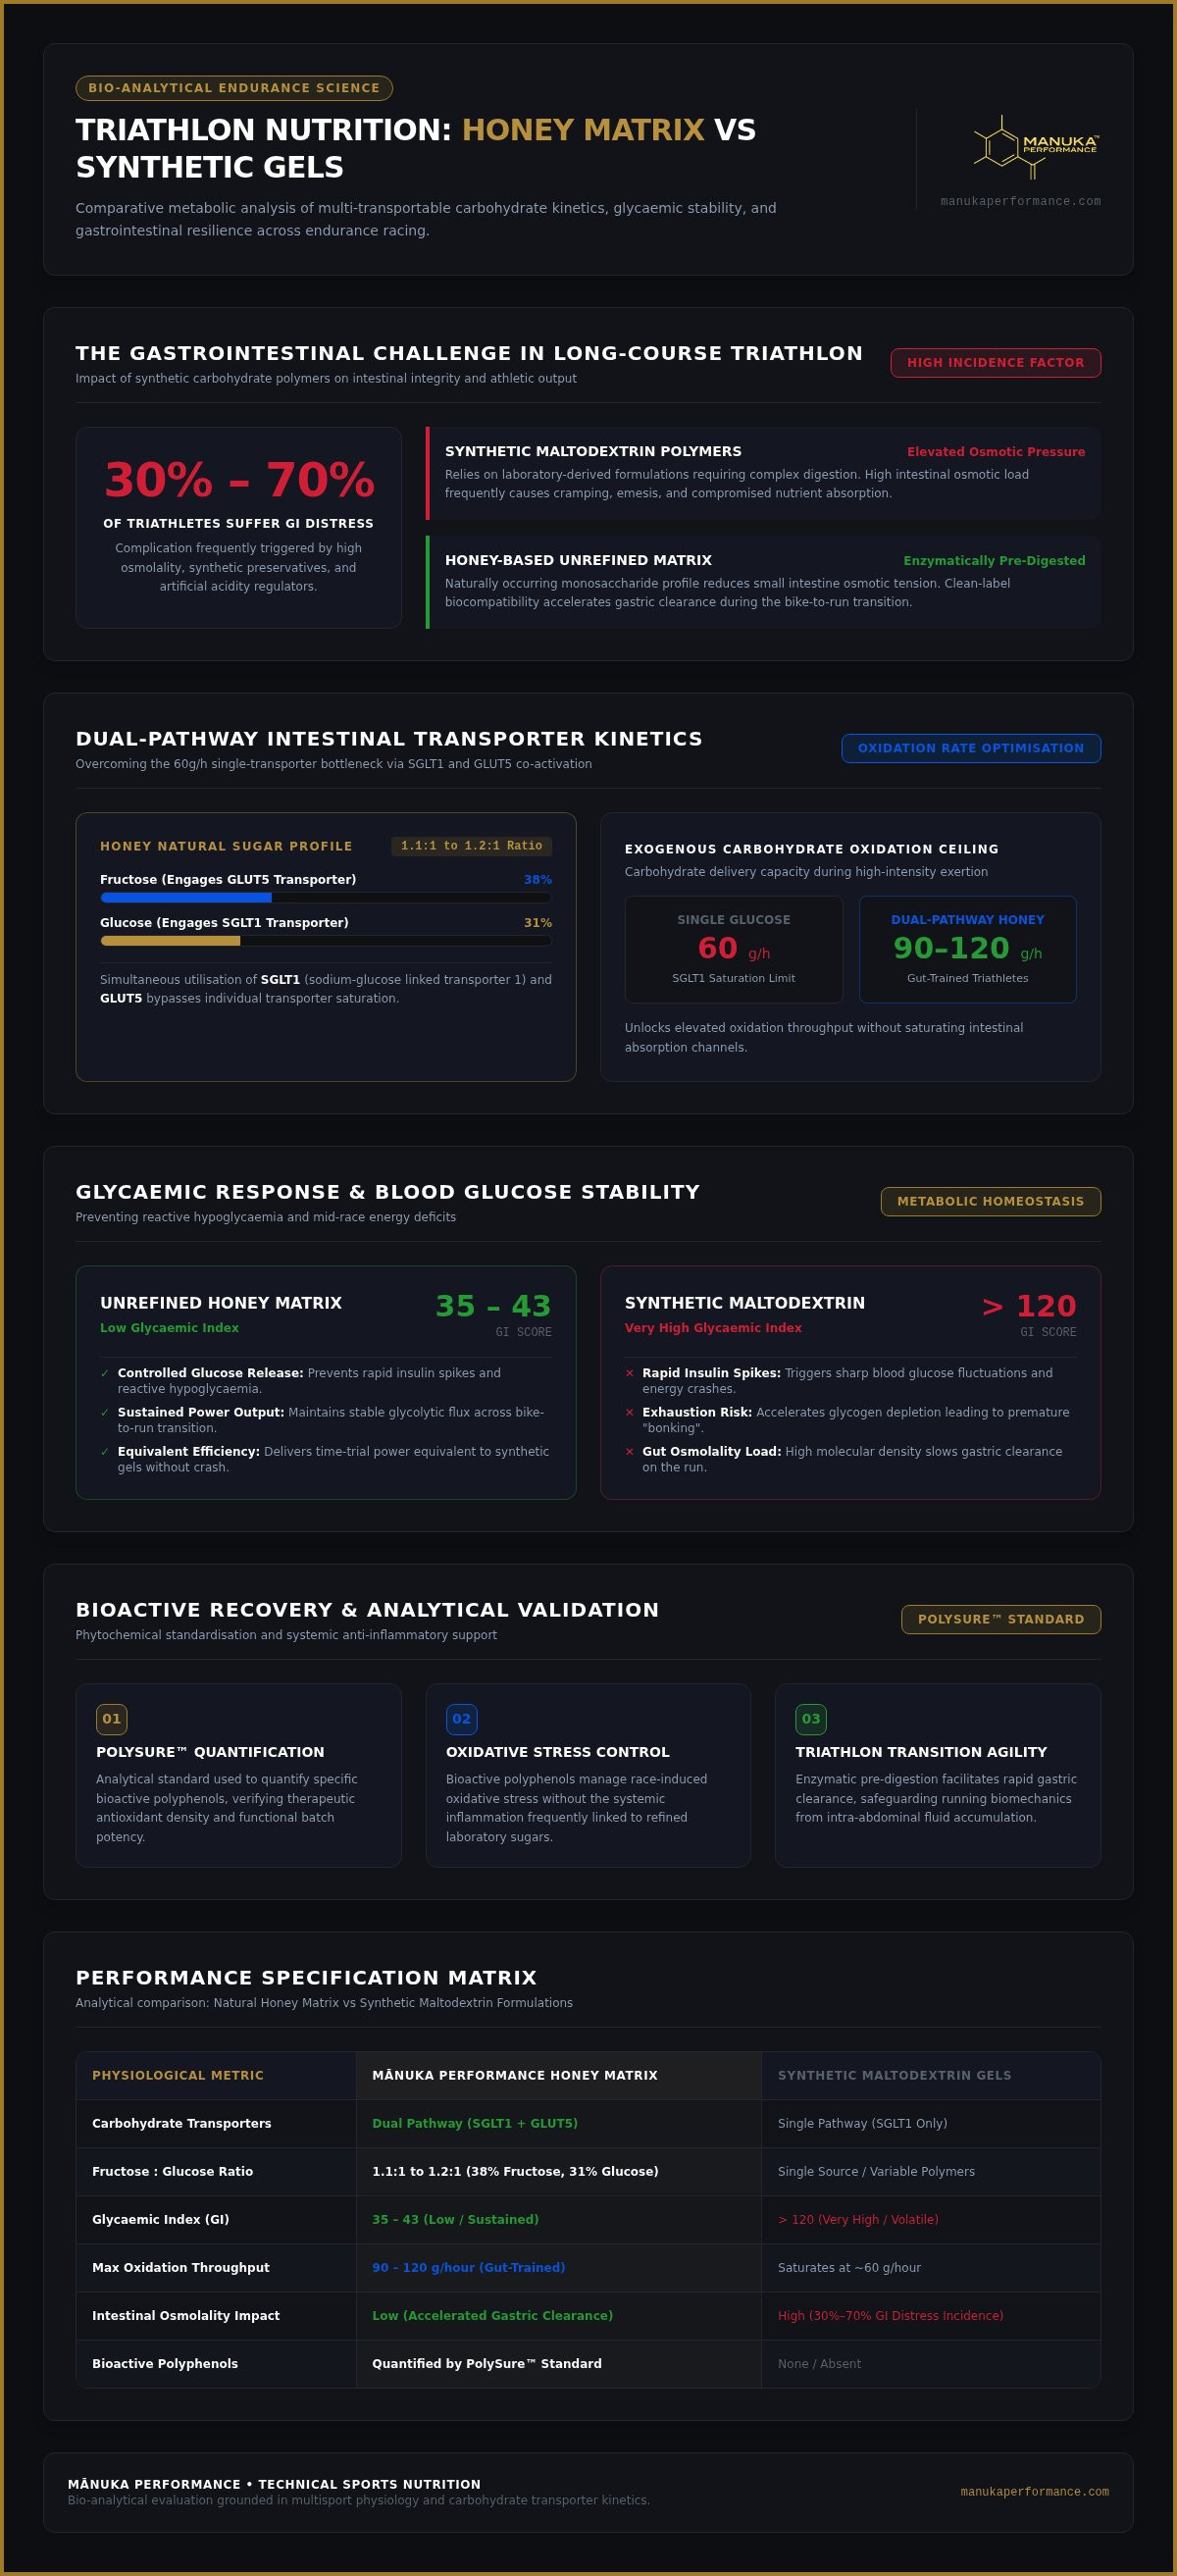
Task: Click the checkmark beside Equivalent Efficiency
Action: pyautogui.click(x=105, y=1451)
